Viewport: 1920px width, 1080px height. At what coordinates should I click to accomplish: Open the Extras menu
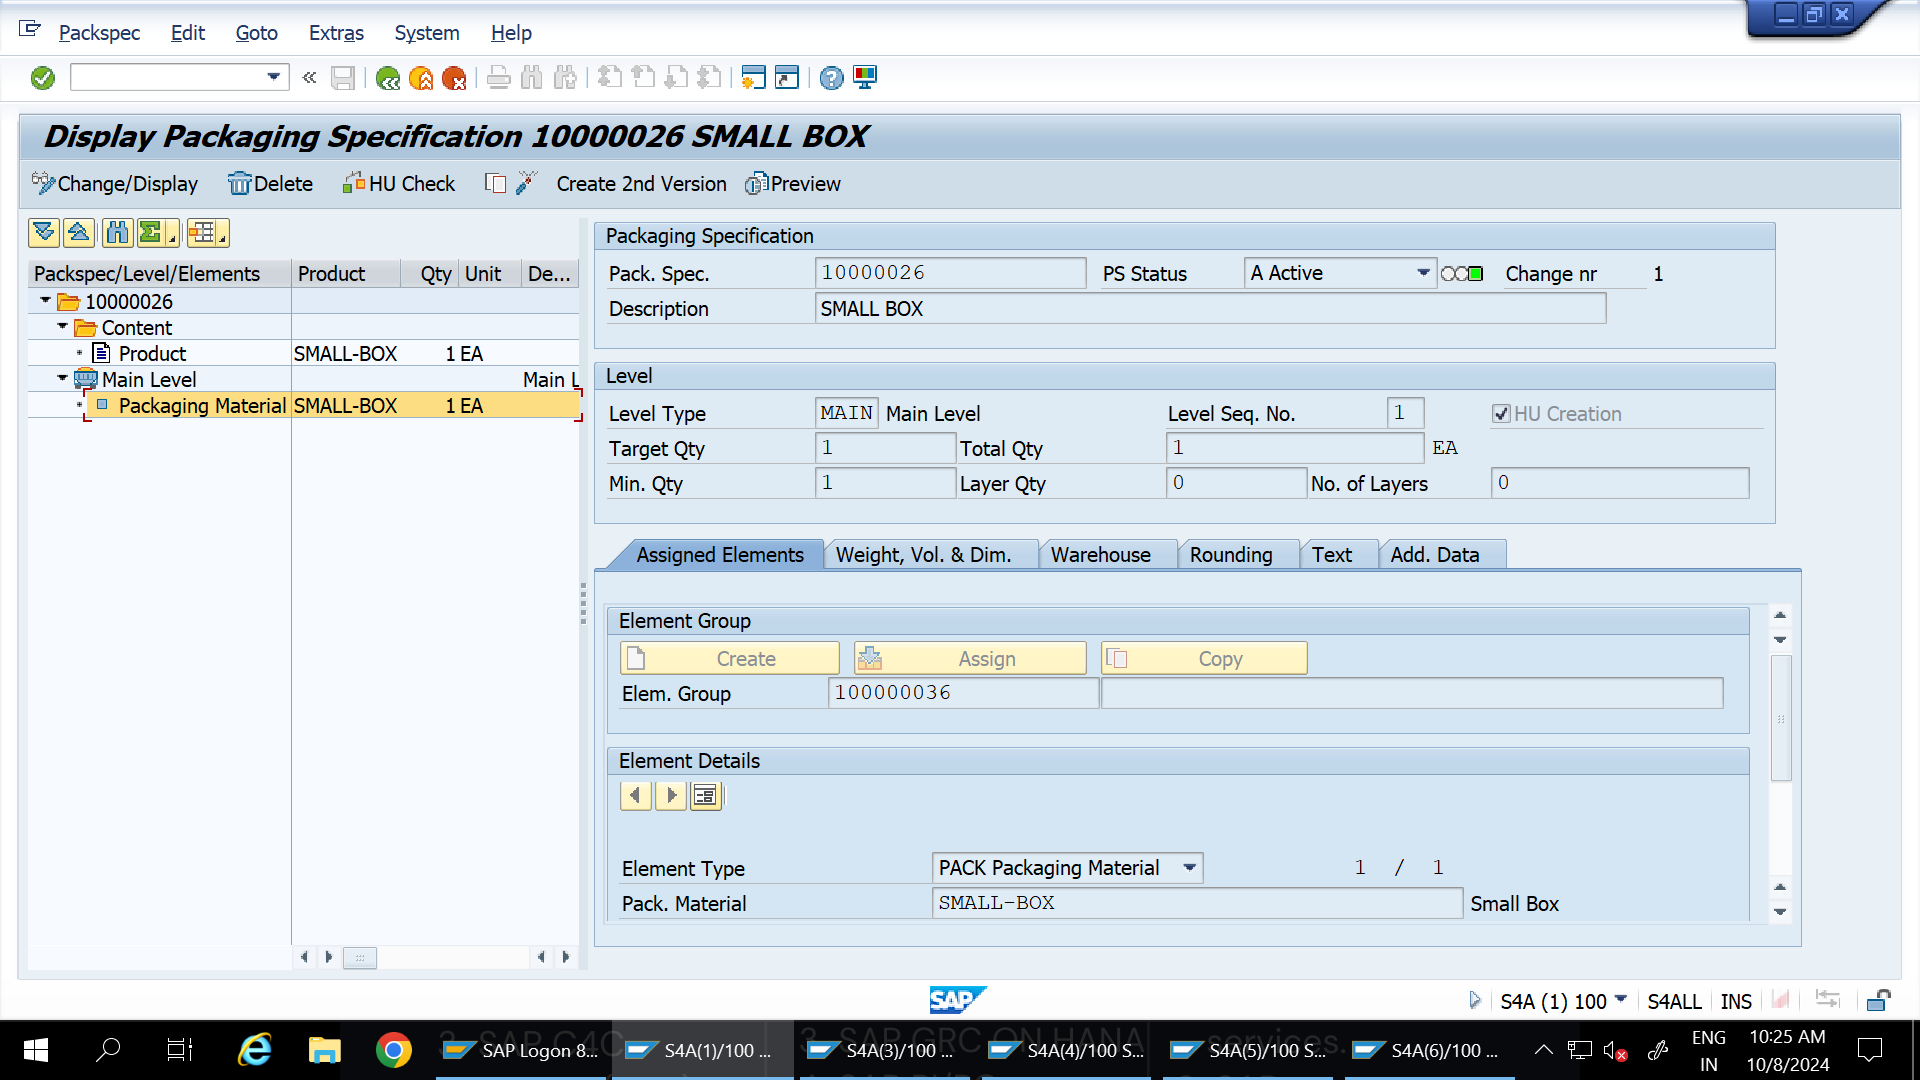point(335,33)
